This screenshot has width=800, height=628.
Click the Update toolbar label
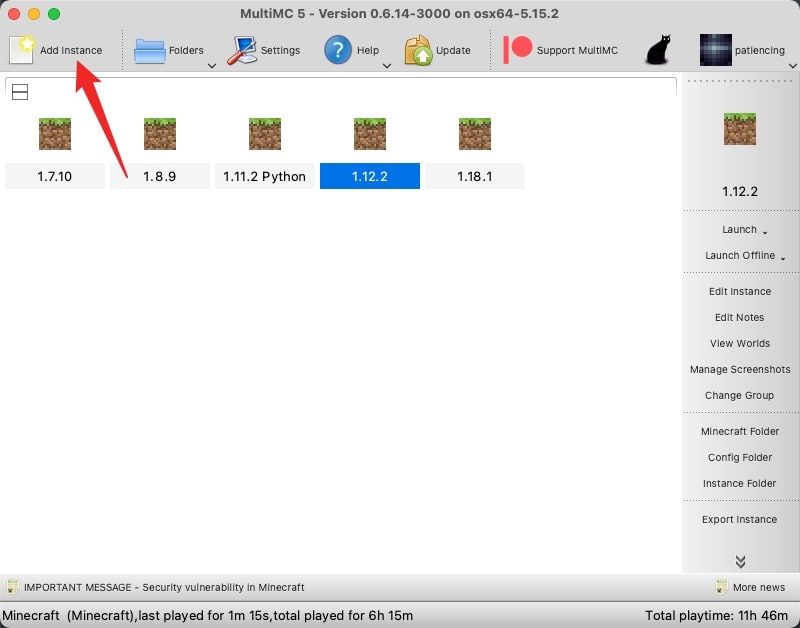[453, 51]
